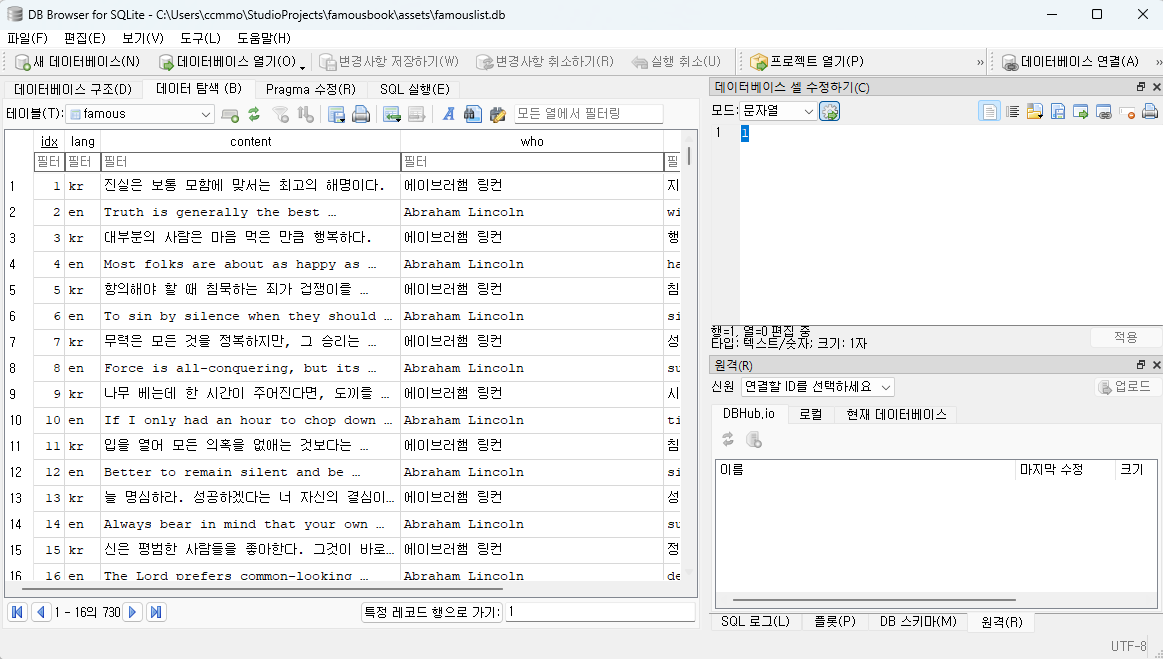Screen dimensions: 1163x659
Task: Go to first page of records button
Action: [17, 612]
